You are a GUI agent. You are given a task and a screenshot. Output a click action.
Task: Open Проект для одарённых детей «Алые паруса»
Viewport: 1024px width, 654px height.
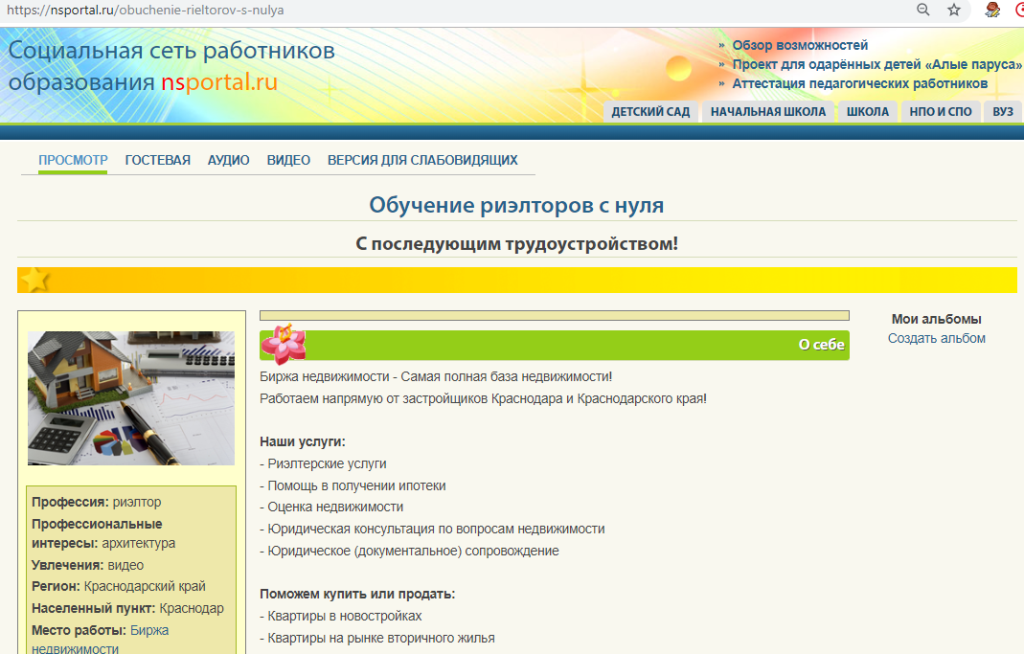click(x=876, y=64)
